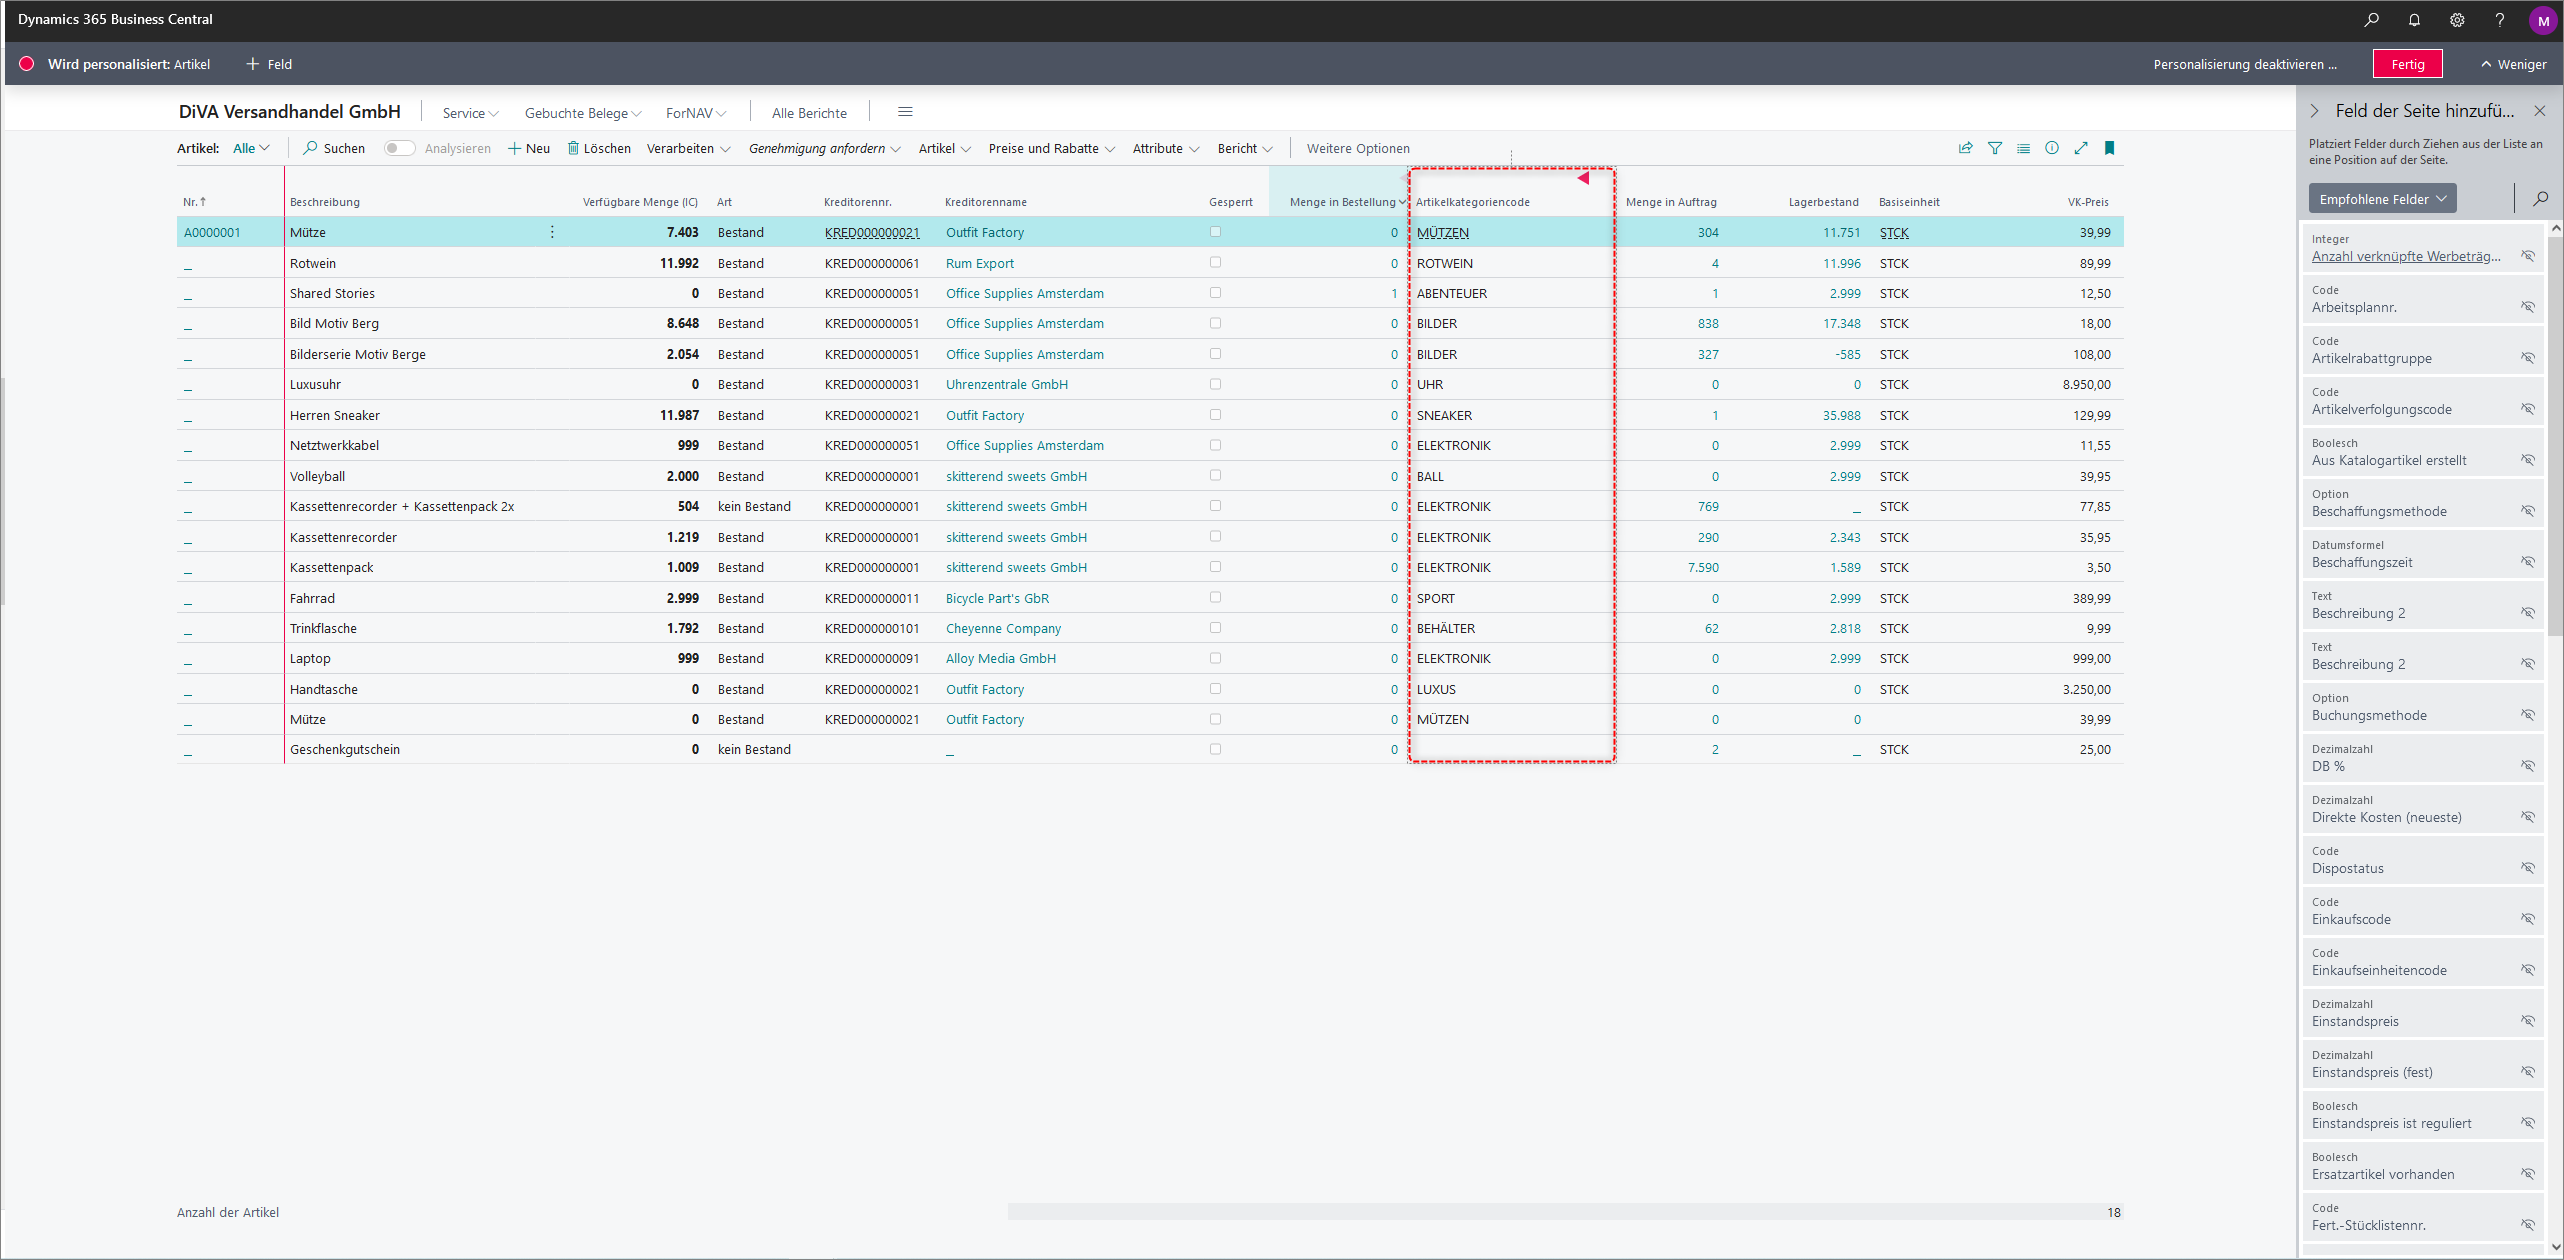This screenshot has height=1260, width=2564.
Task: Click Anzahl verknüpfte Werbeträg... field link
Action: point(2405,256)
